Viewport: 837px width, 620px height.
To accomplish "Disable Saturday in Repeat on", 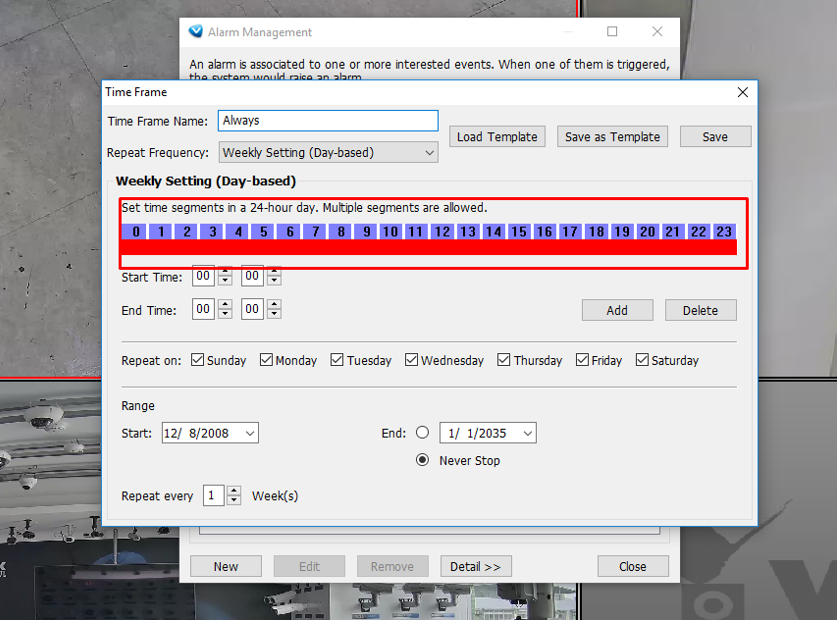I will click(x=642, y=360).
